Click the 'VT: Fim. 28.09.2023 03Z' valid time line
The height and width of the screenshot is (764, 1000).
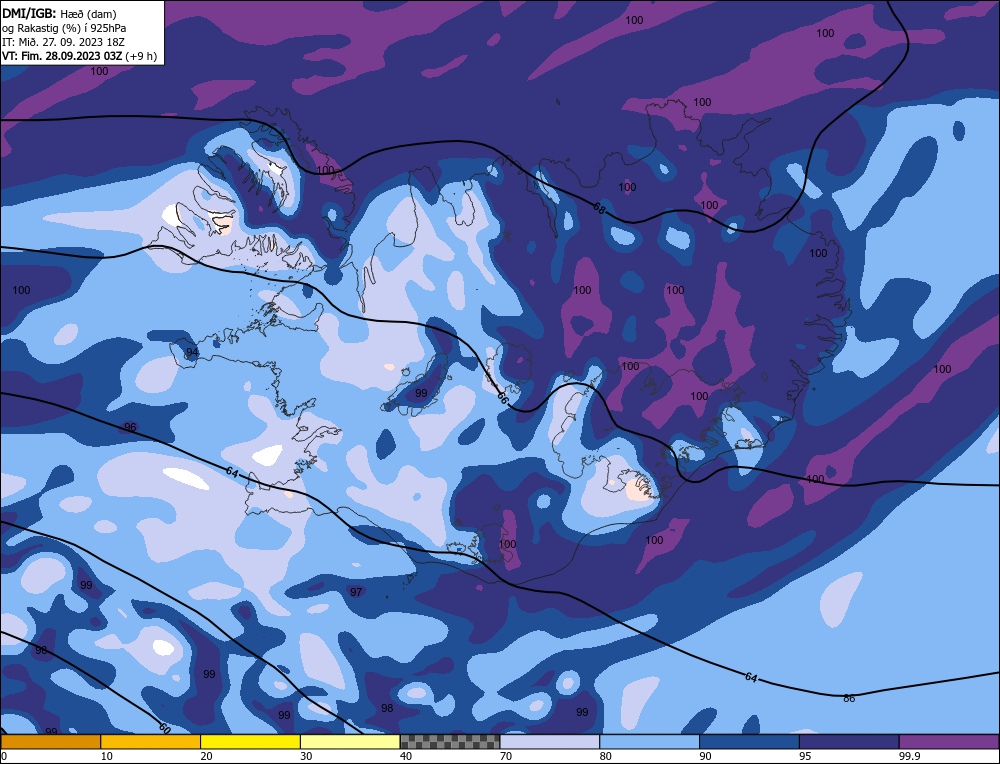(x=79, y=56)
